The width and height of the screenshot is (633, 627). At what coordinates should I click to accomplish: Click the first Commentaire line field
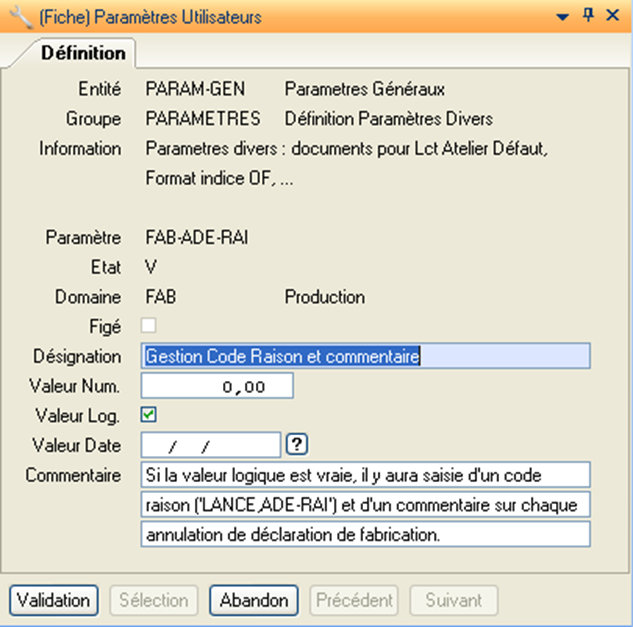366,474
